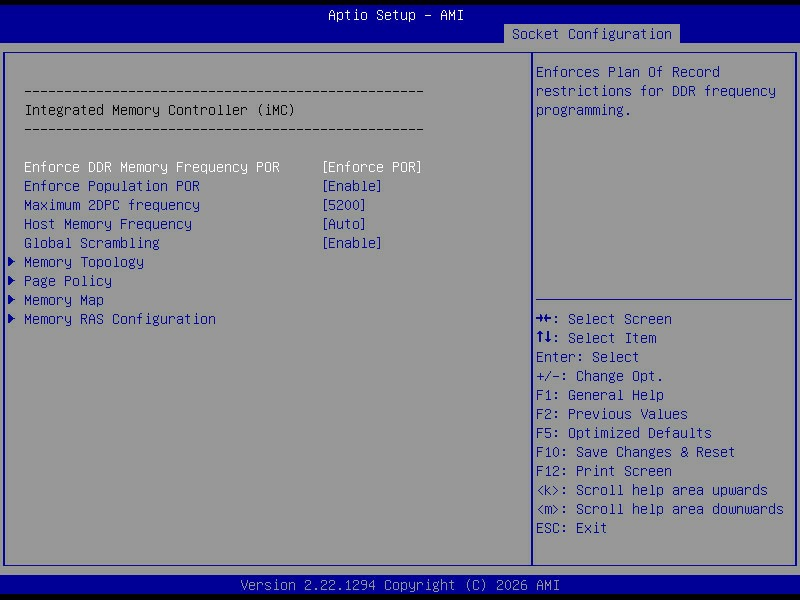
Task: Click <m>: Scroll help area downwards hint
Action: 660,509
